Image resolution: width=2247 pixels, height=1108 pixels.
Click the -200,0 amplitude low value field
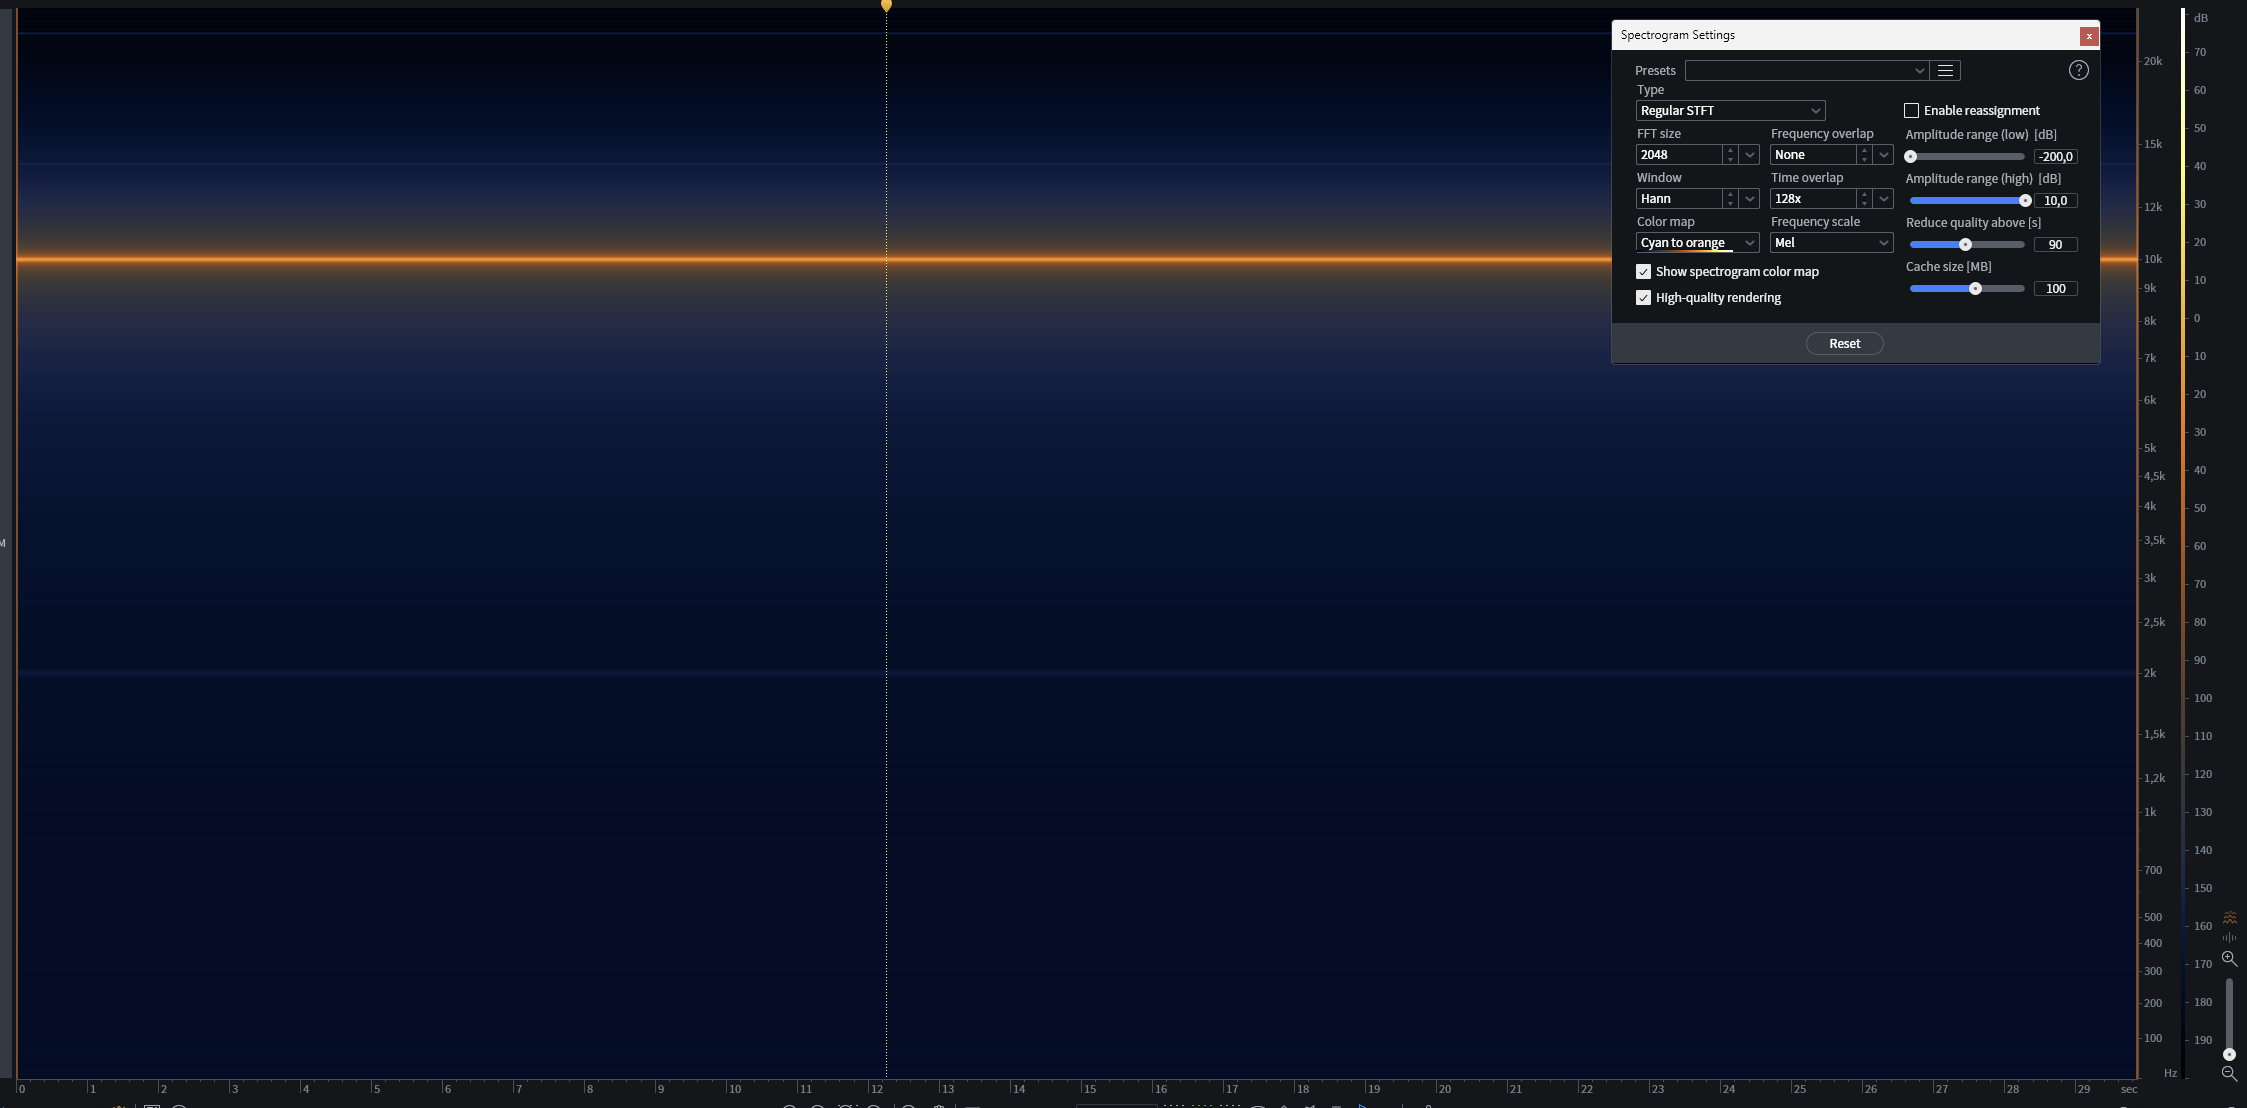click(2055, 157)
